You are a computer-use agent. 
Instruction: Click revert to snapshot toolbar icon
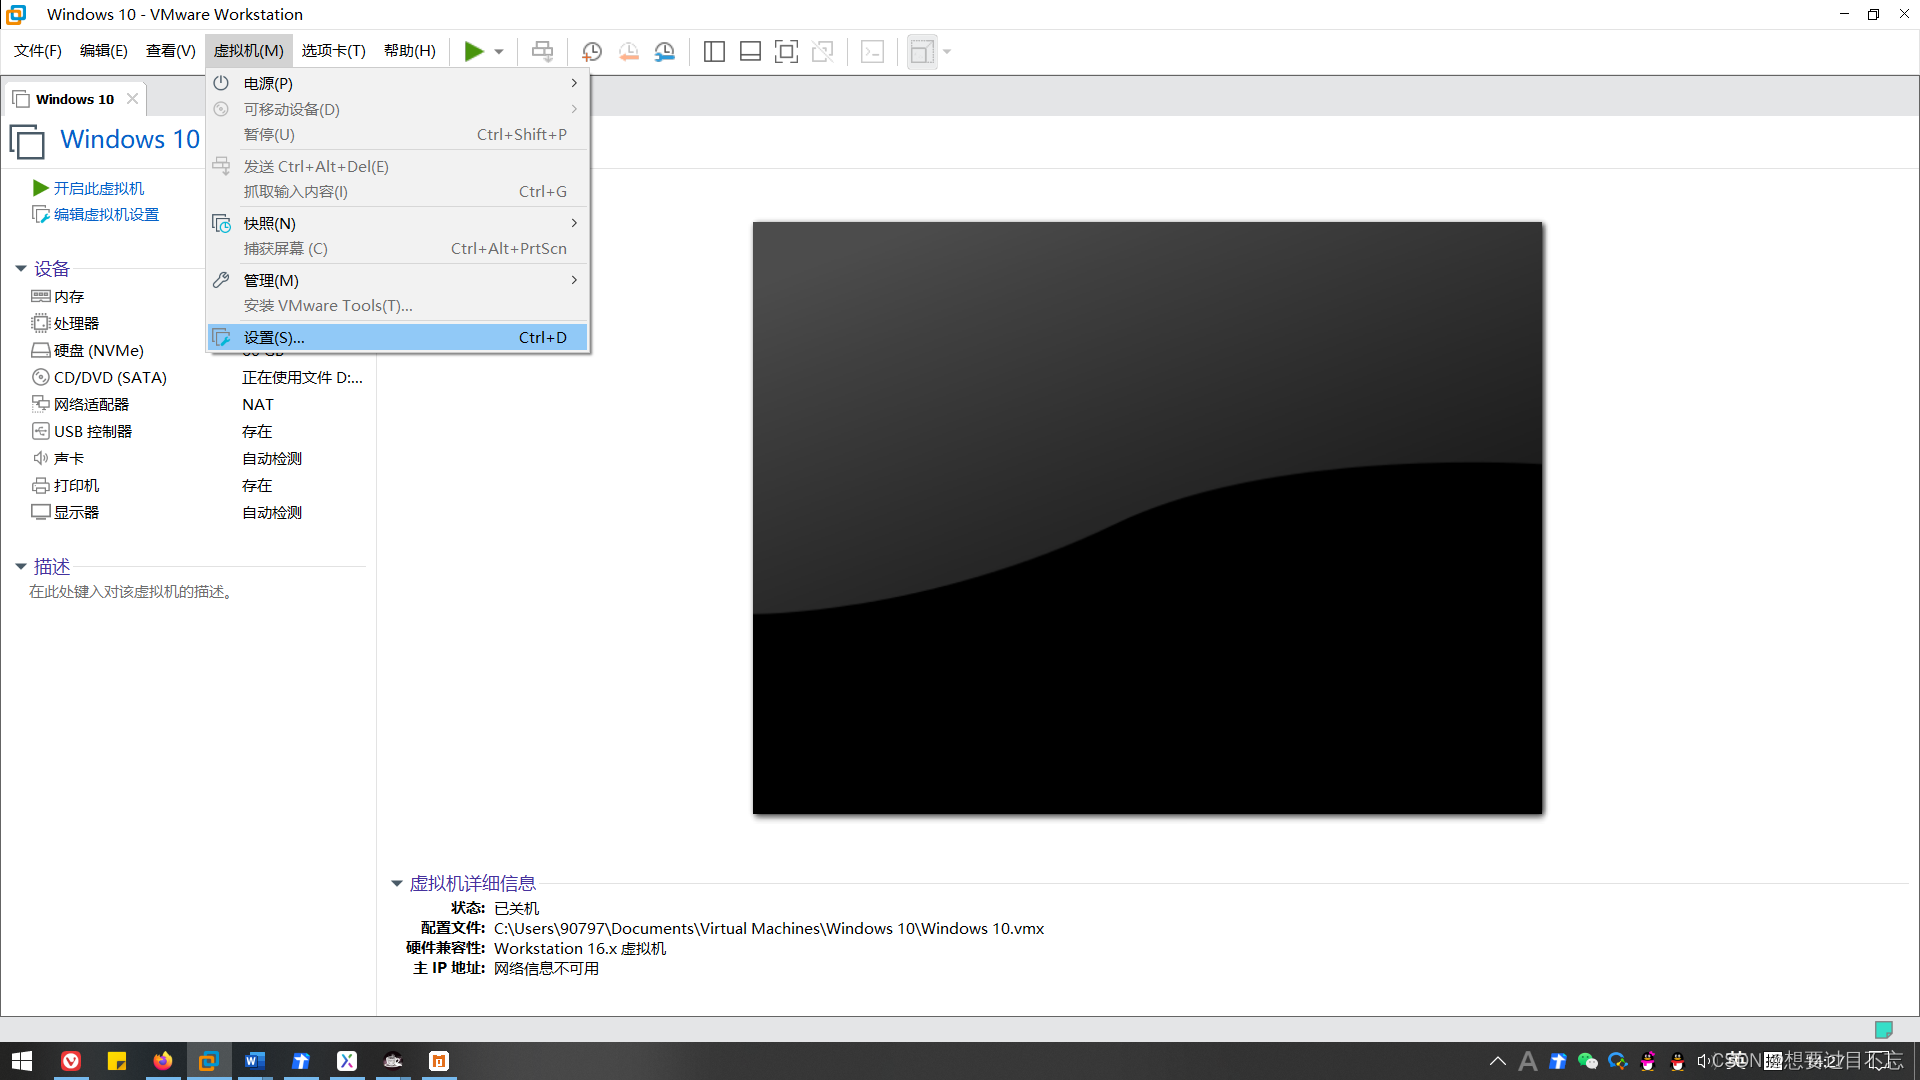pyautogui.click(x=628, y=51)
